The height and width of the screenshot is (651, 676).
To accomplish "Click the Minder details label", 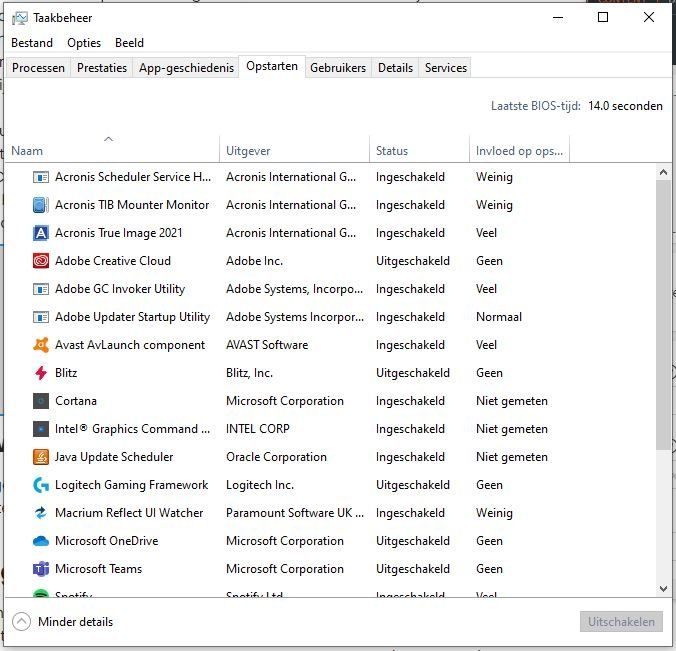I will pyautogui.click(x=75, y=622).
